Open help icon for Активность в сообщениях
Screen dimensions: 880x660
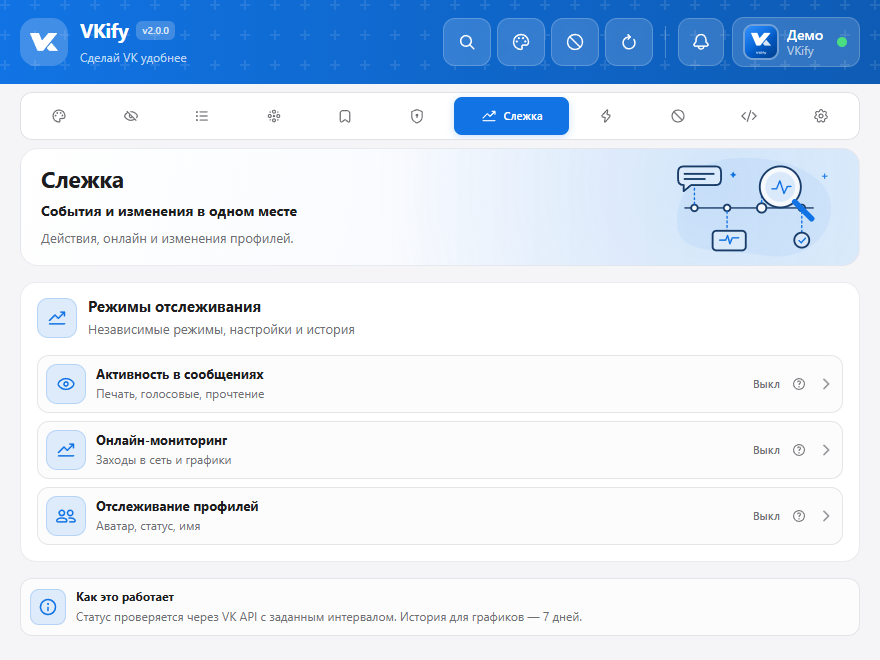pyautogui.click(x=799, y=384)
